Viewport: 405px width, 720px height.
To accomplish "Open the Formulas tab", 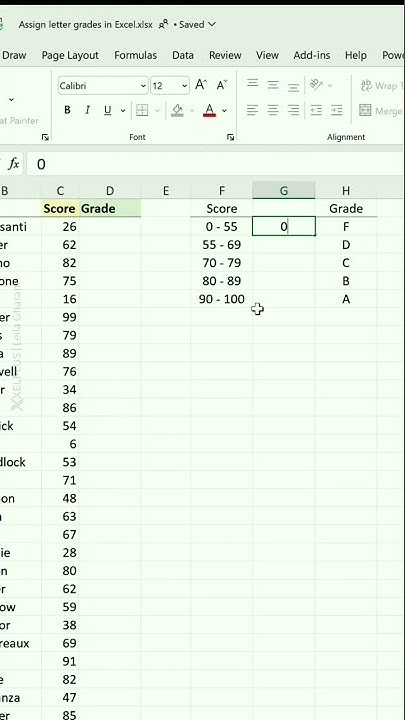I will 135,55.
